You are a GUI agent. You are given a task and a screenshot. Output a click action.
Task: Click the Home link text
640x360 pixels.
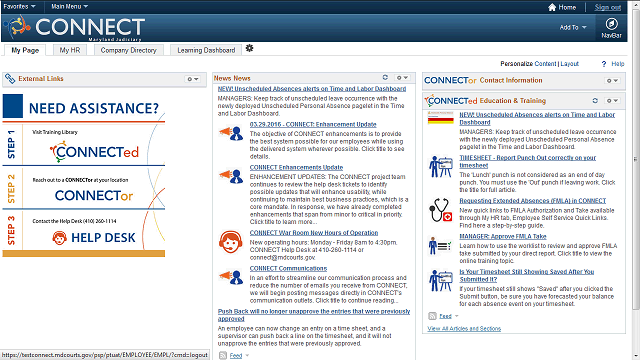coord(567,7)
